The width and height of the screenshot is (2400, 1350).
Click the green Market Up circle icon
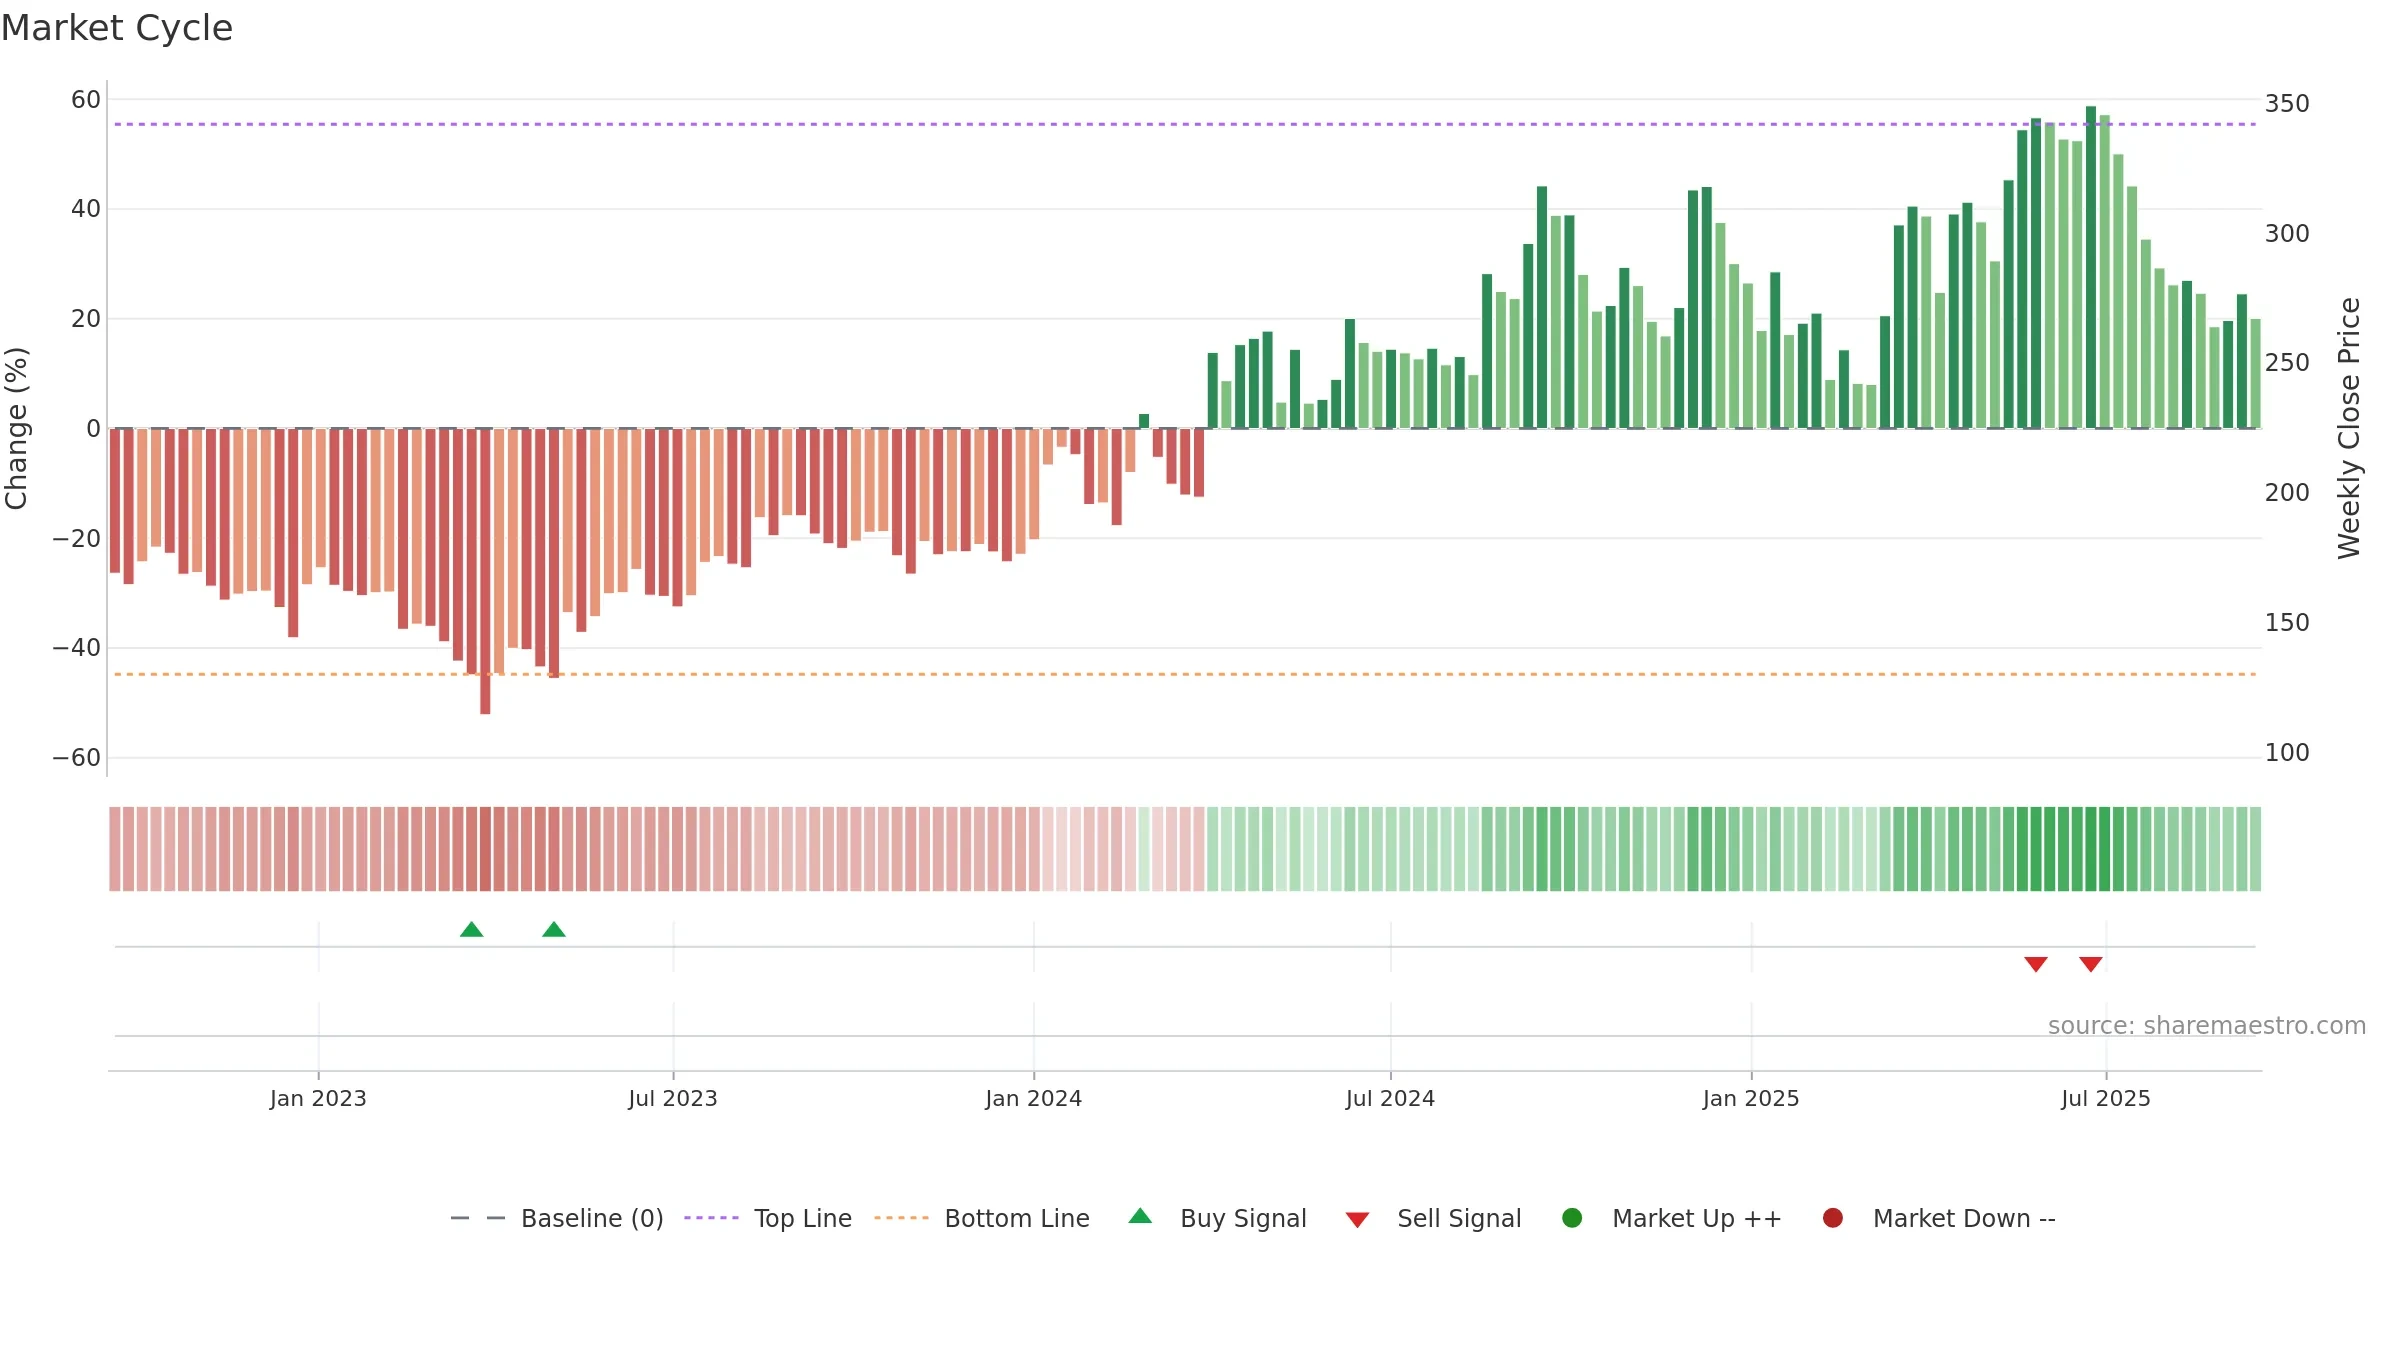tap(1572, 1218)
